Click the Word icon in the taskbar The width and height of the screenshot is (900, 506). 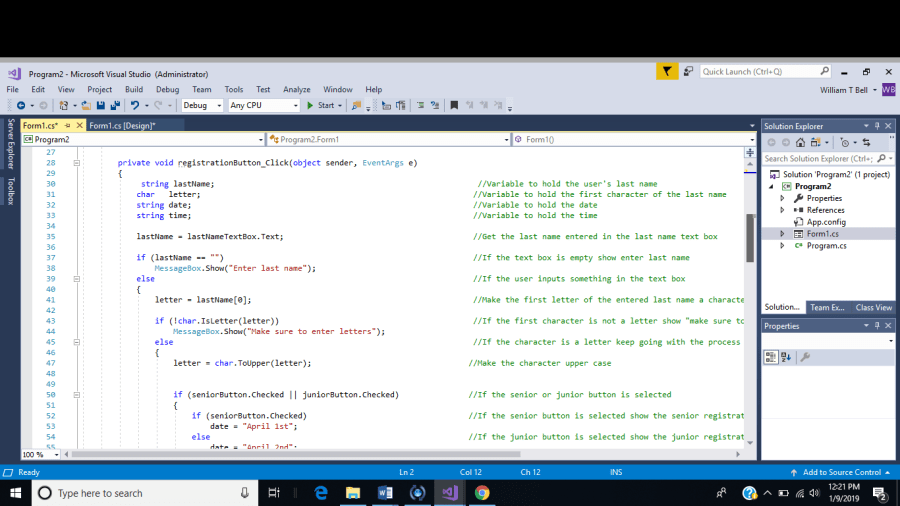click(385, 493)
